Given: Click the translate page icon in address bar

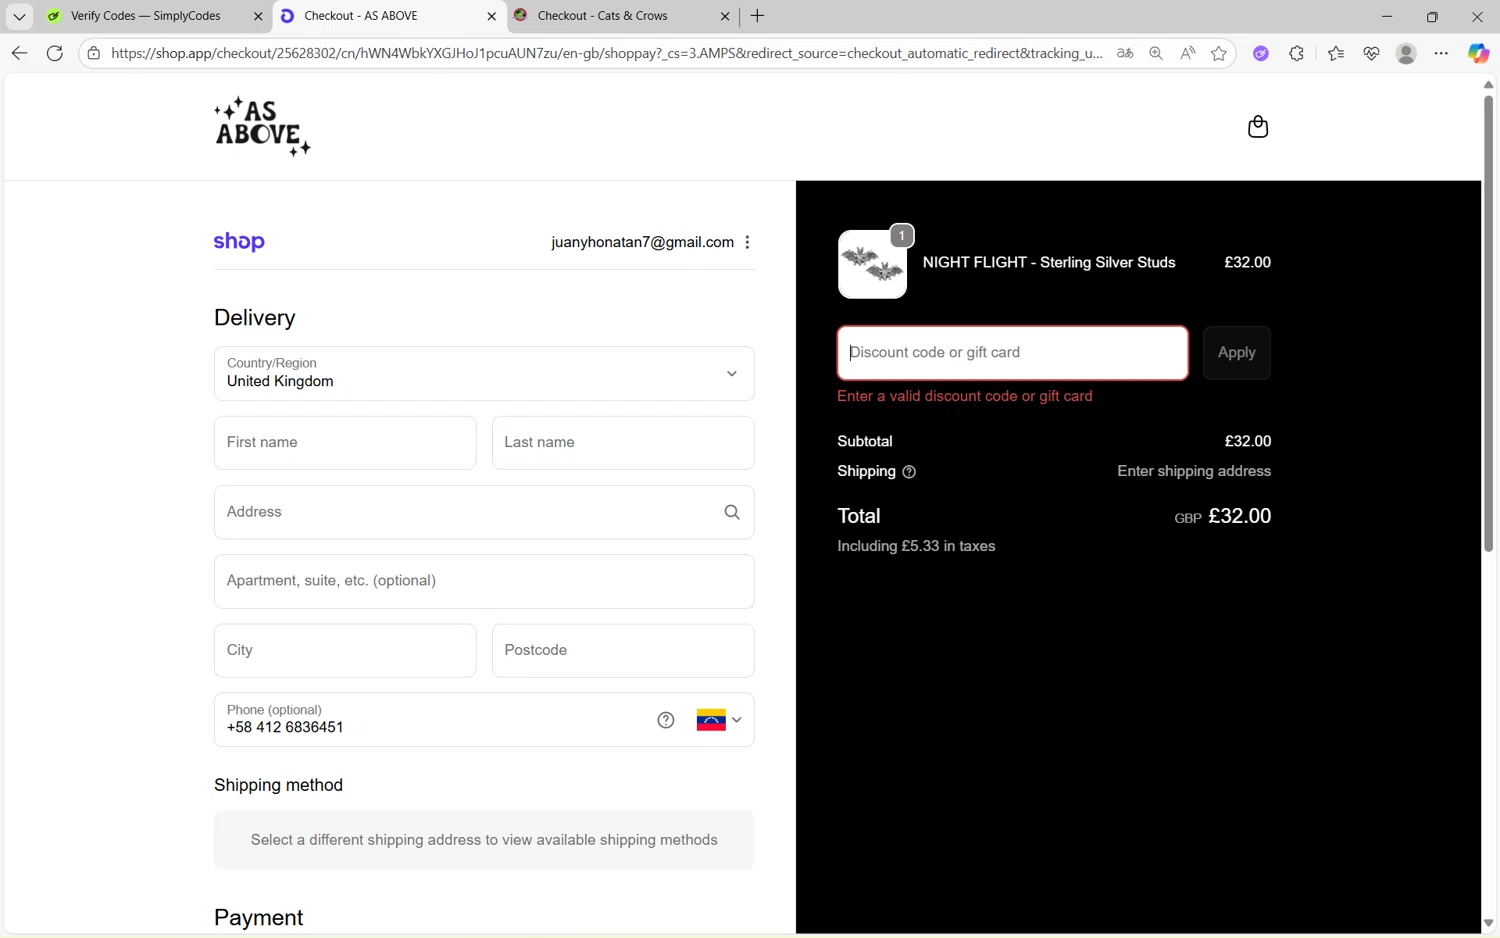Looking at the screenshot, I should (x=1125, y=53).
